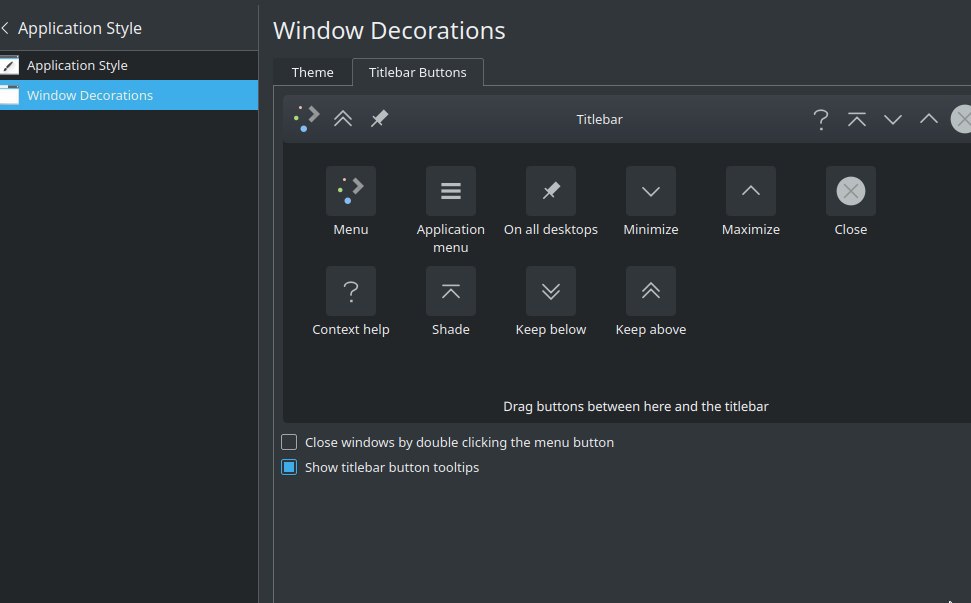This screenshot has width=971, height=603.
Task: Select the Close button in the grid
Action: pyautogui.click(x=851, y=191)
